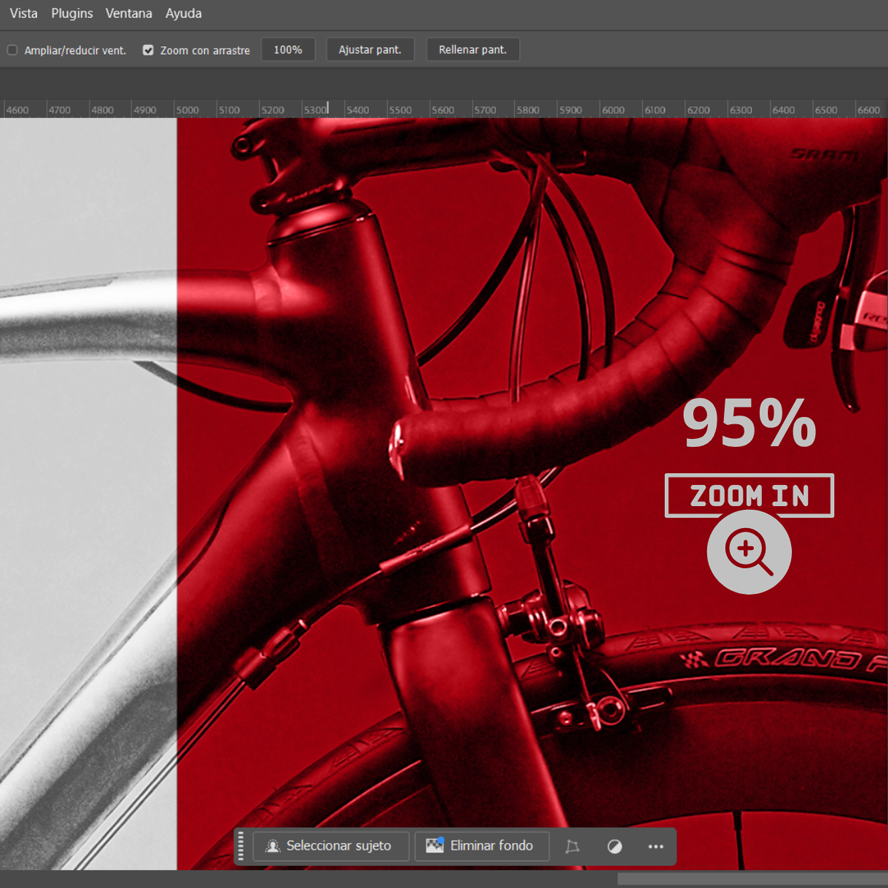This screenshot has height=888, width=888.
Task: Click the ZOOM IN label on canvas
Action: 749,496
